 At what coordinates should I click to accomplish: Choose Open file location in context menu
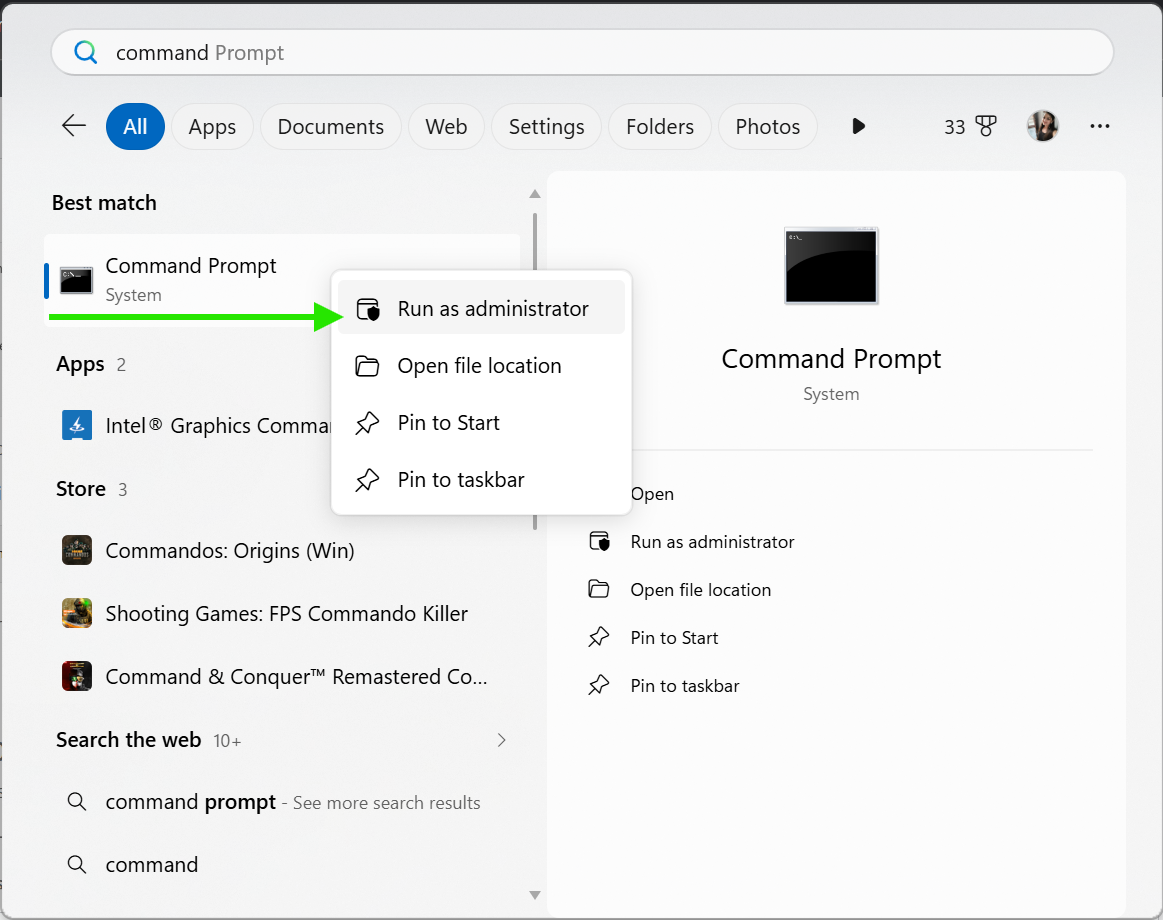481,366
